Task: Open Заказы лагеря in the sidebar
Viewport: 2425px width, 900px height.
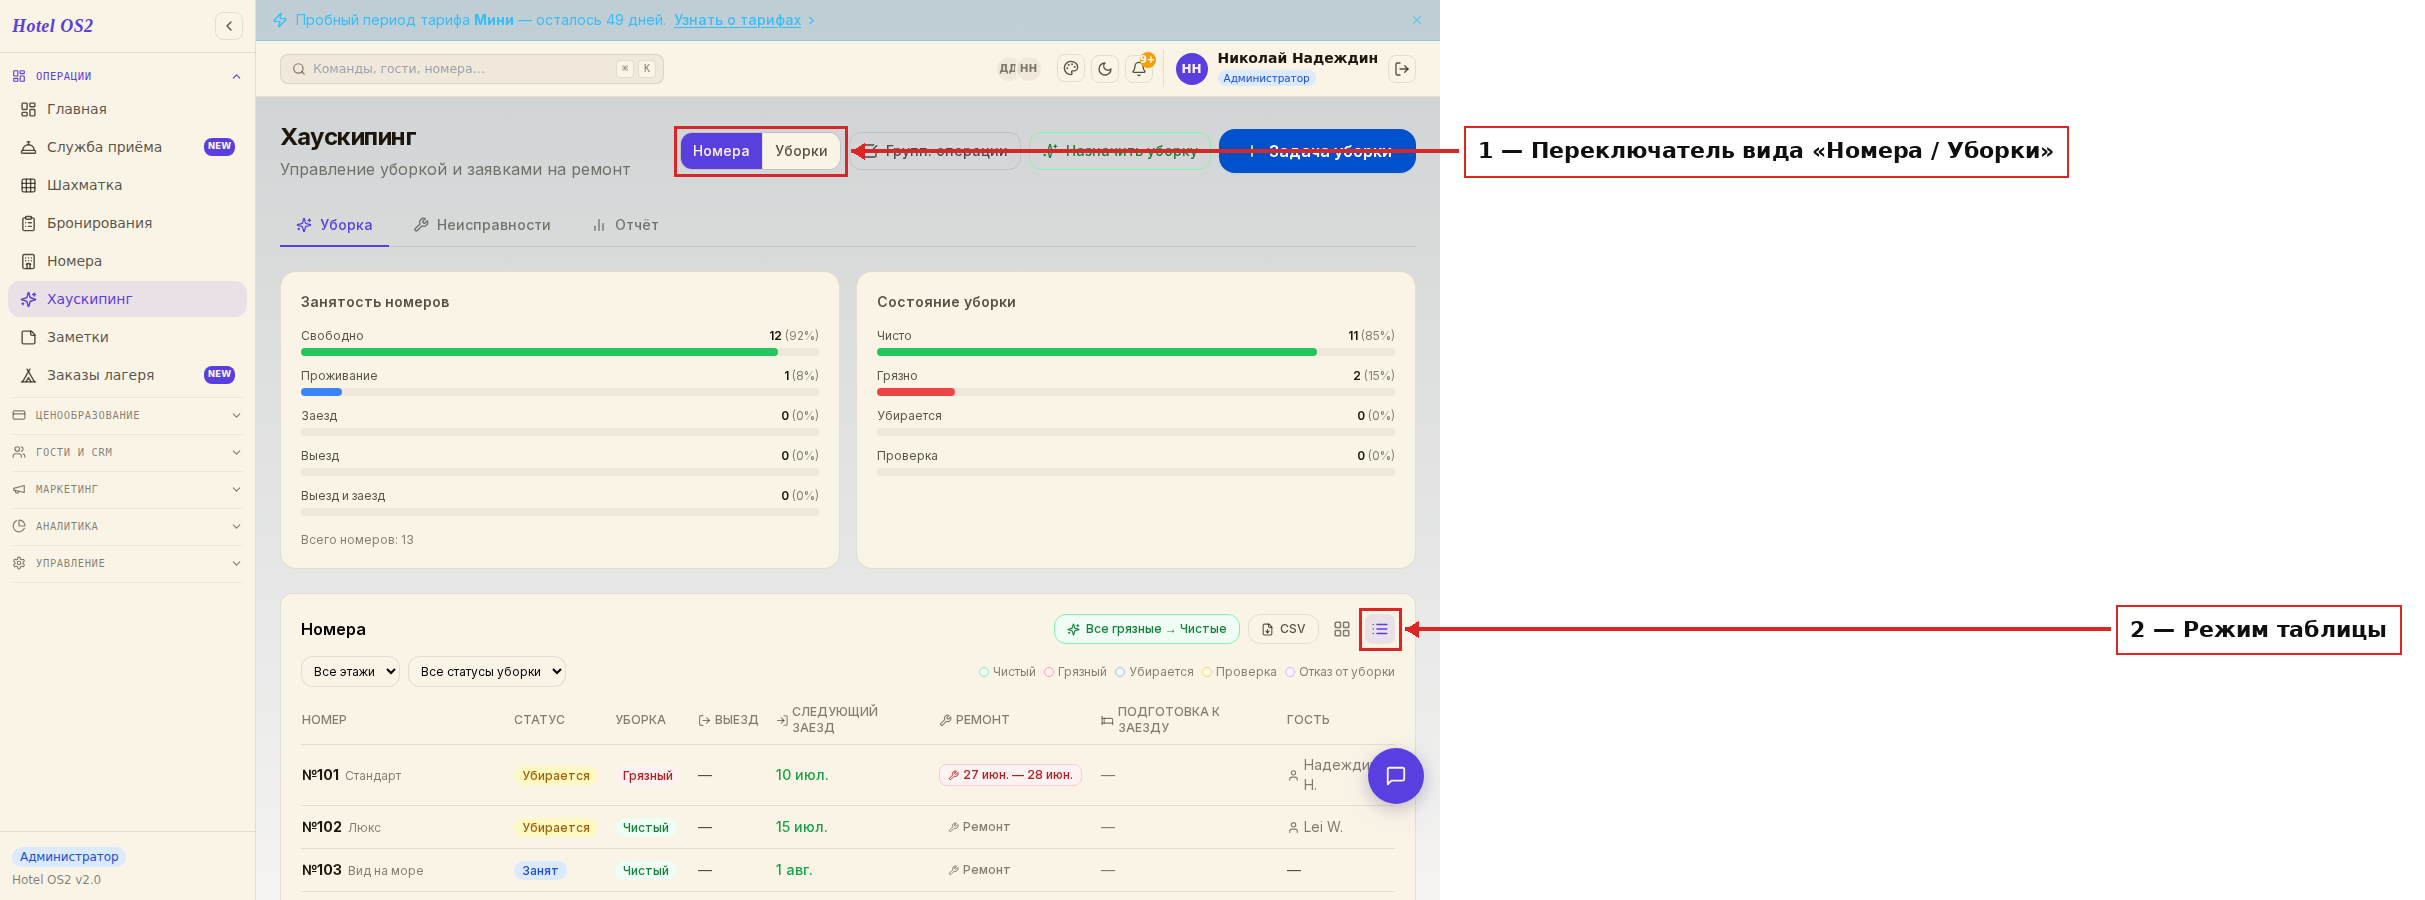Action: tap(127, 375)
